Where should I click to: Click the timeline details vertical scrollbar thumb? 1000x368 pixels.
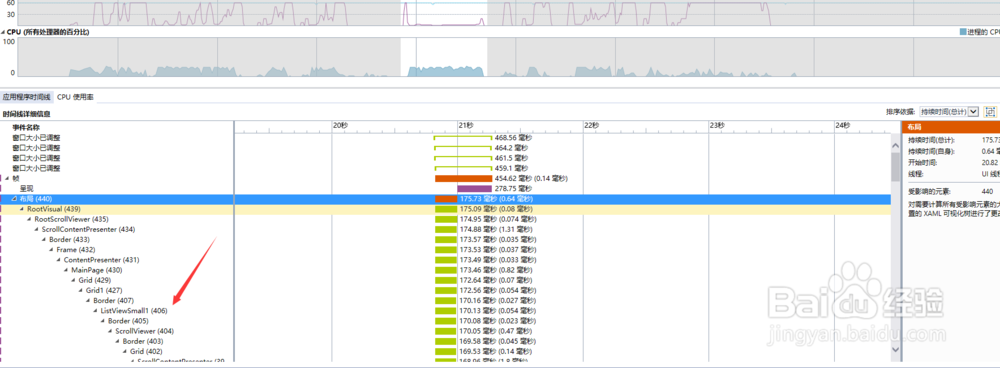tap(895, 166)
